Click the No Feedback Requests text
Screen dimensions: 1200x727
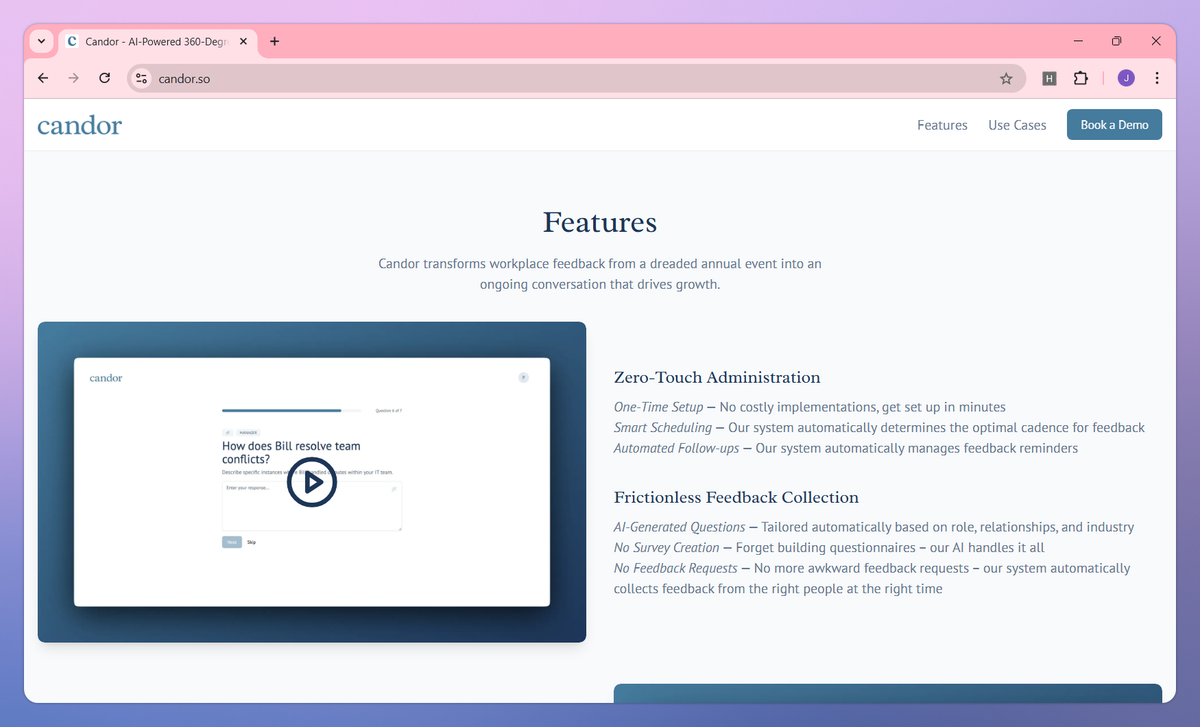676,568
